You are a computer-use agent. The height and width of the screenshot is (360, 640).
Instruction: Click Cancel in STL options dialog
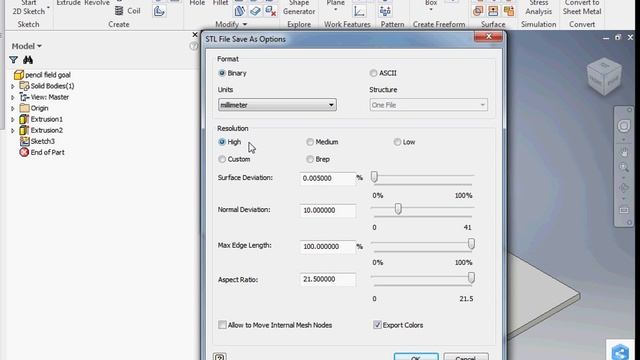pyautogui.click(x=466, y=357)
